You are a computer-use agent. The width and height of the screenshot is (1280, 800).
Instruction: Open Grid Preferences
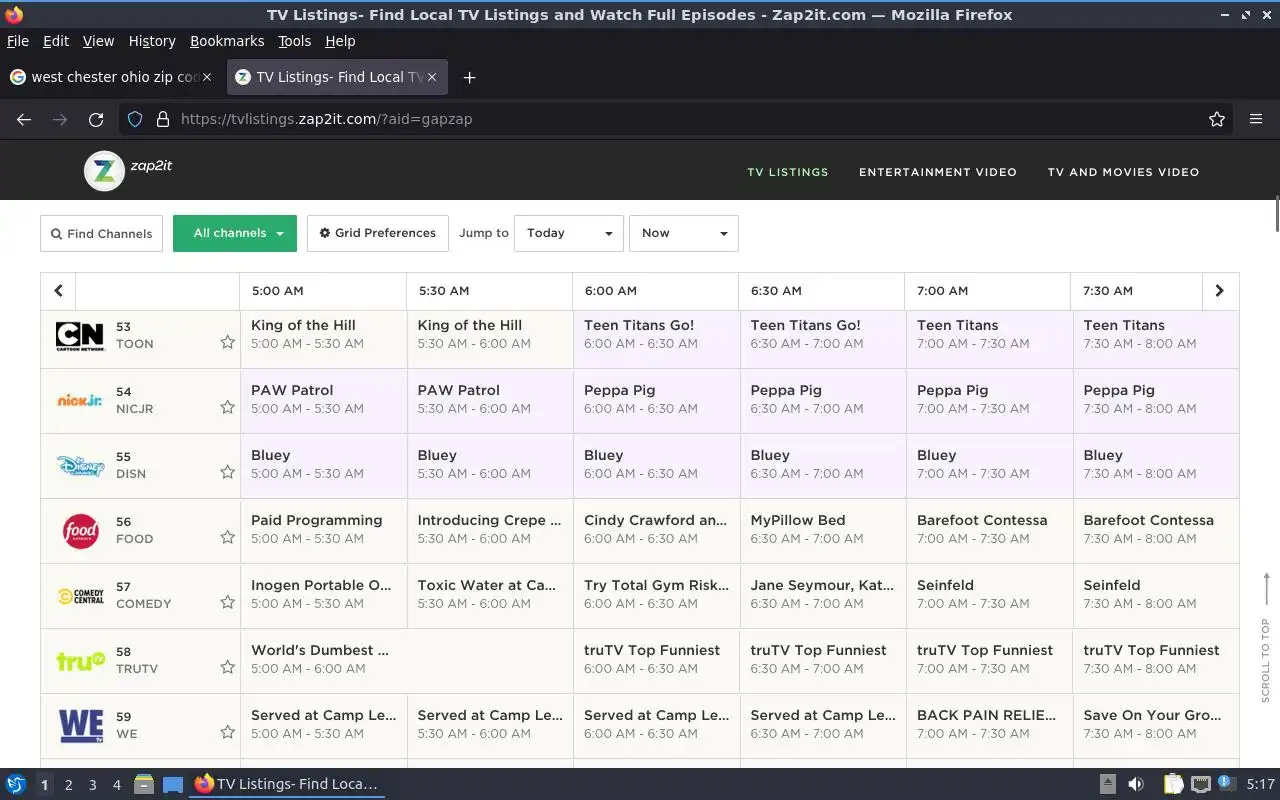point(378,233)
